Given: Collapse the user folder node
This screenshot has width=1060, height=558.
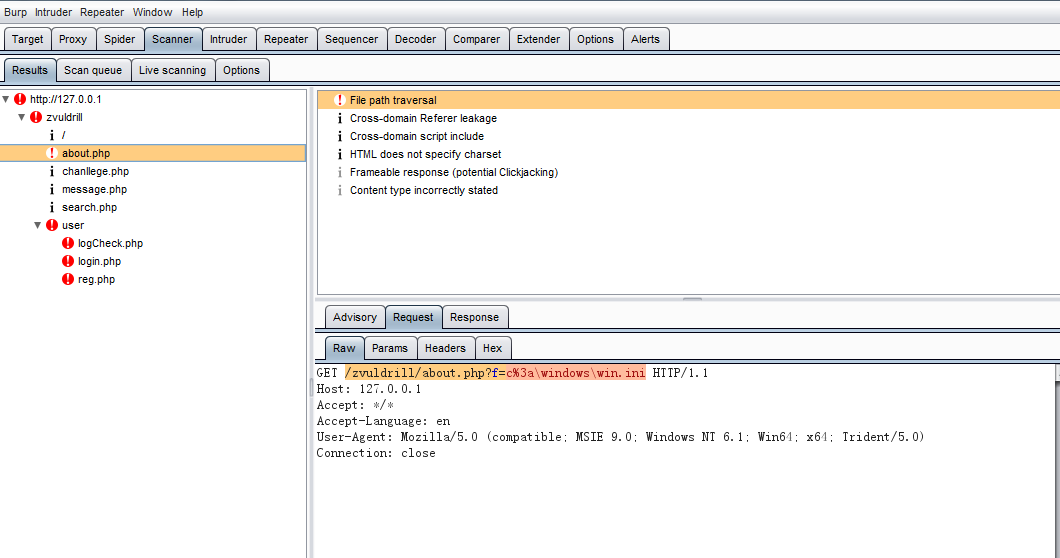Looking at the screenshot, I should (x=38, y=225).
